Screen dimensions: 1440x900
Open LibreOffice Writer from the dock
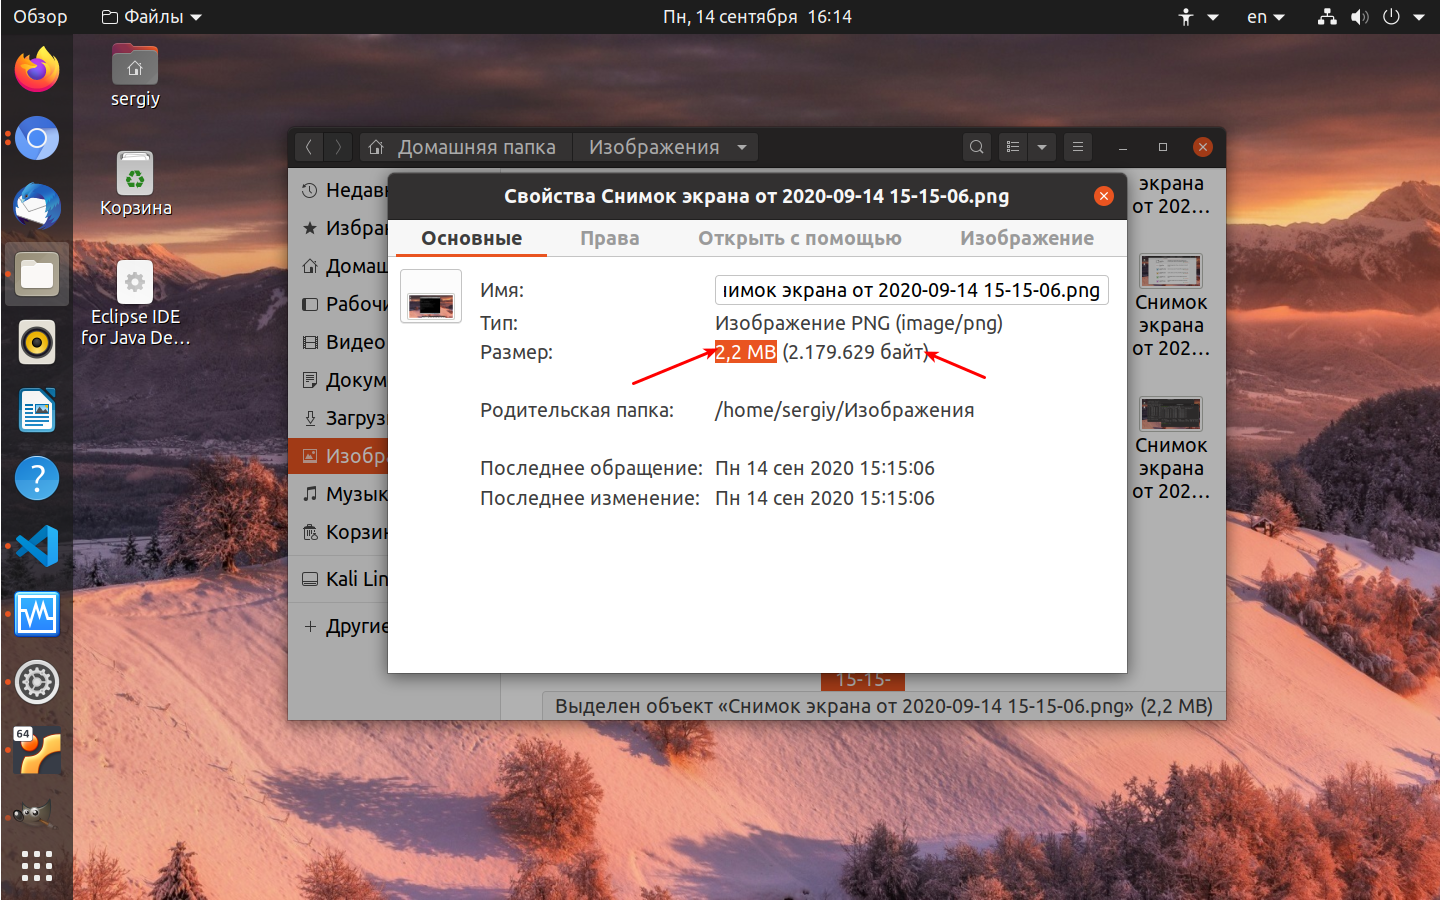(x=37, y=410)
